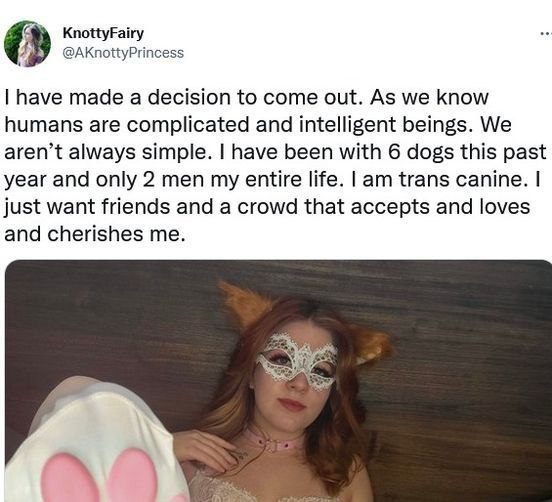Viewport: 552px width, 502px height.
Task: Open the tweet text for details
Action: (275, 165)
